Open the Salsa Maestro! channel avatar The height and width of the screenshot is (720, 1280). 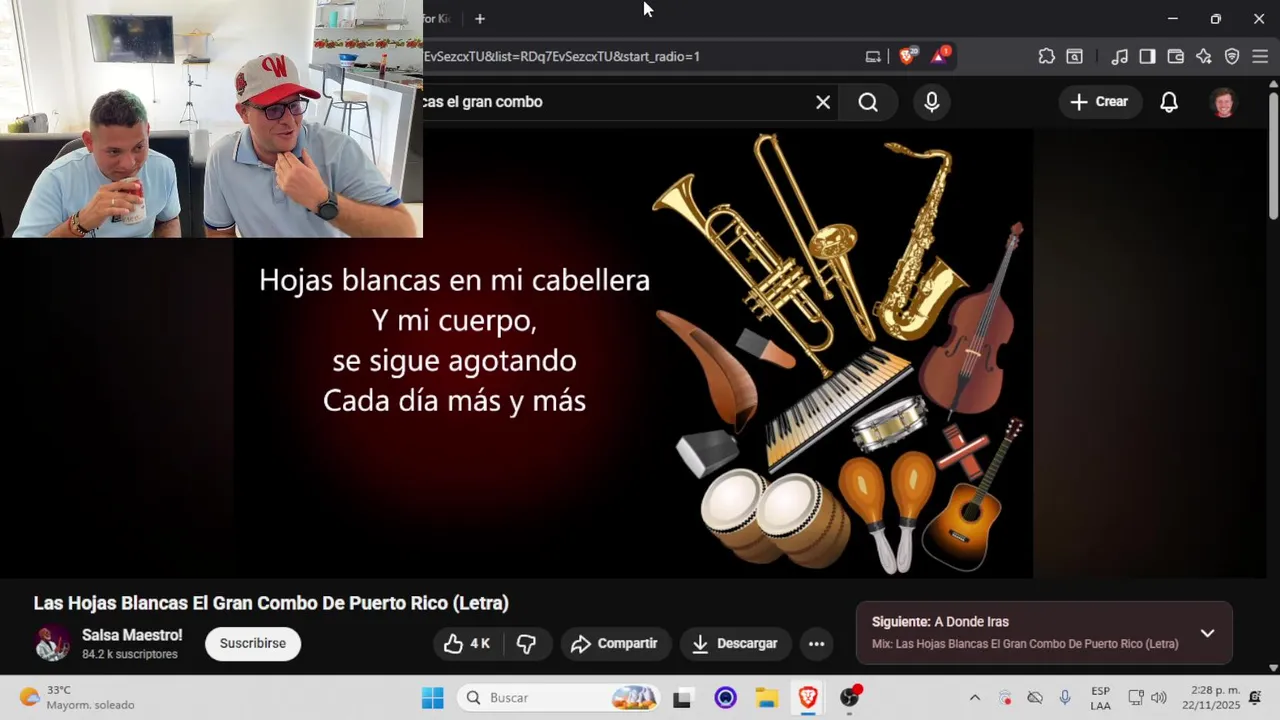(52, 643)
